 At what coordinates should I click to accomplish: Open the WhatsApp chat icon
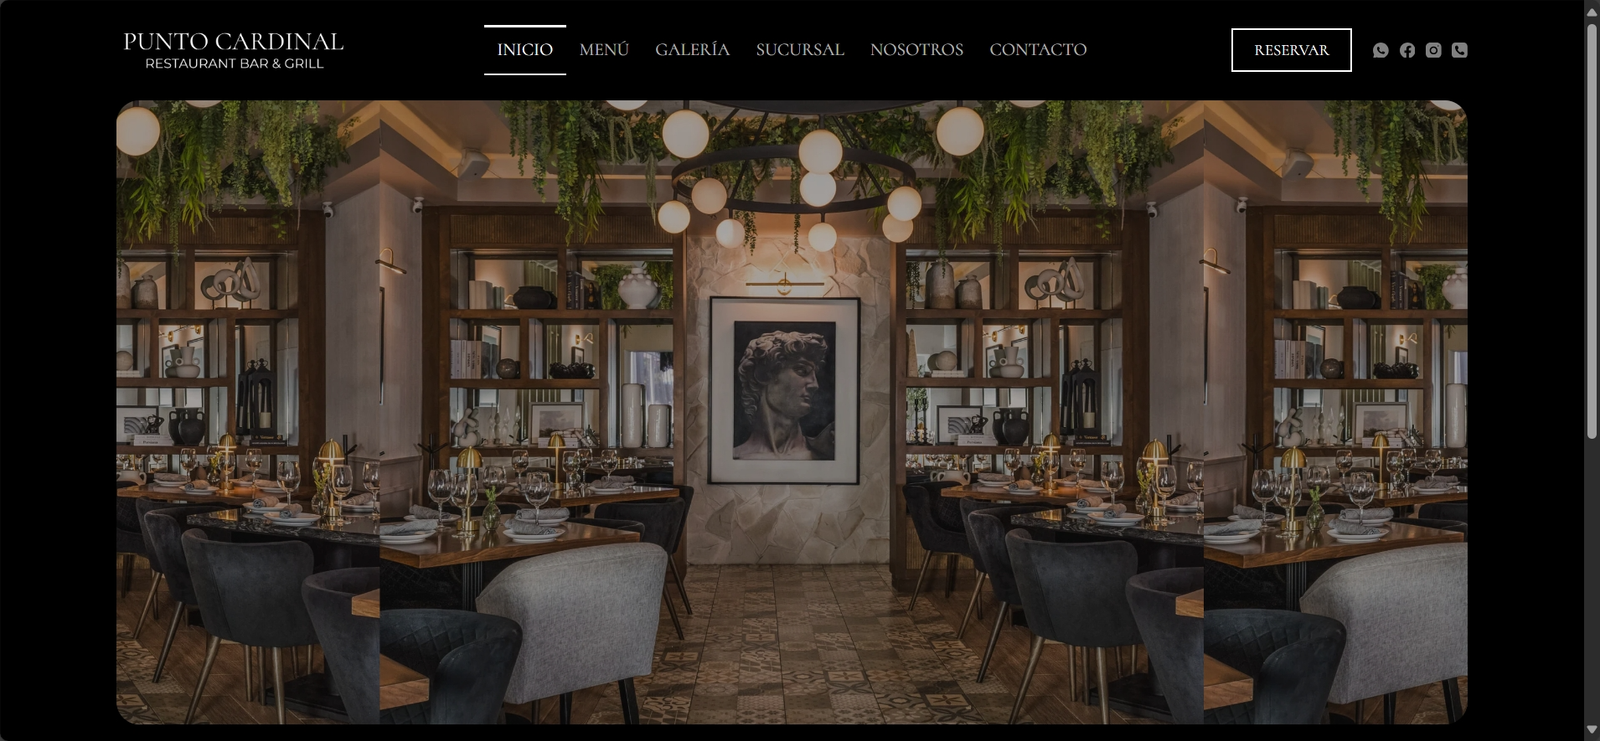point(1381,50)
